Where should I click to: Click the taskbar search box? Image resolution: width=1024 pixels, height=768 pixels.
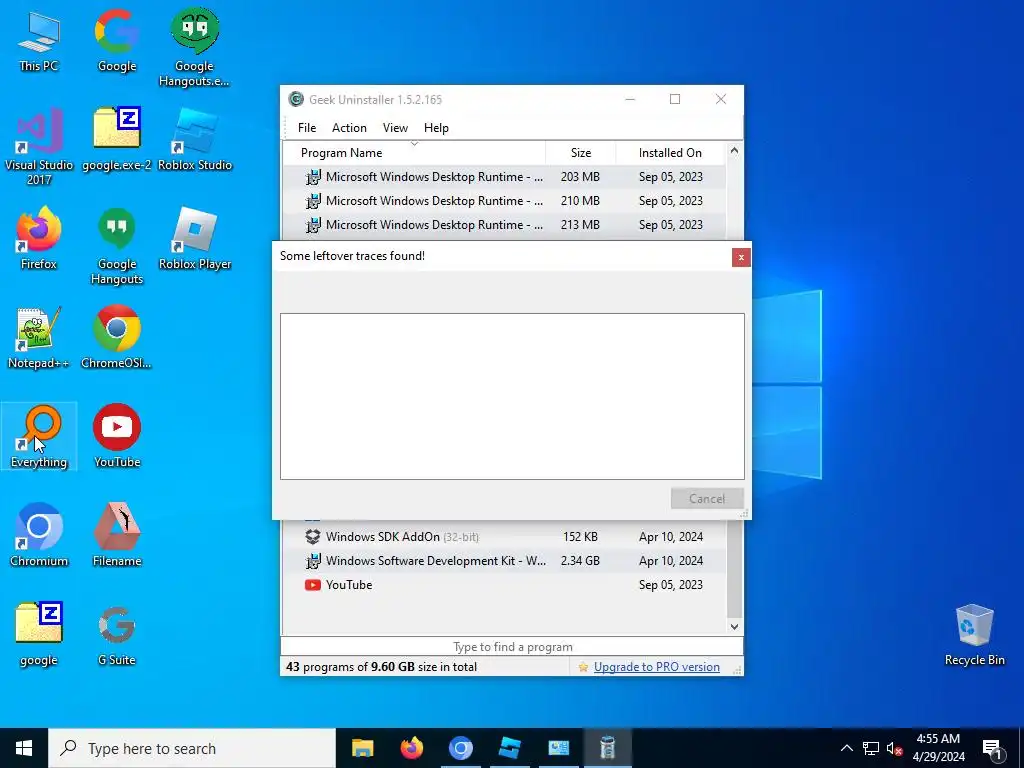[192, 748]
